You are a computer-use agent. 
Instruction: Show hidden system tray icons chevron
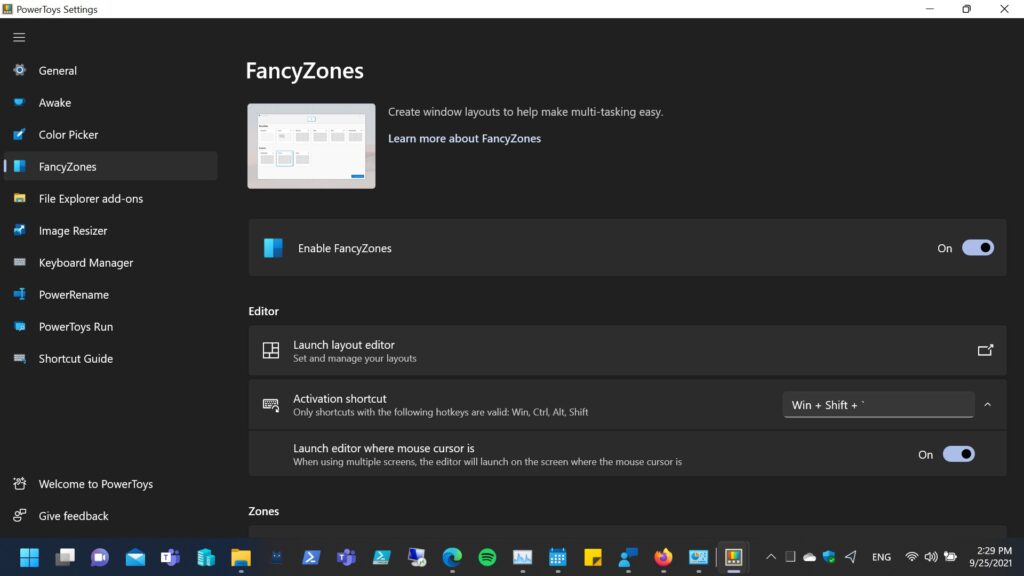770,557
